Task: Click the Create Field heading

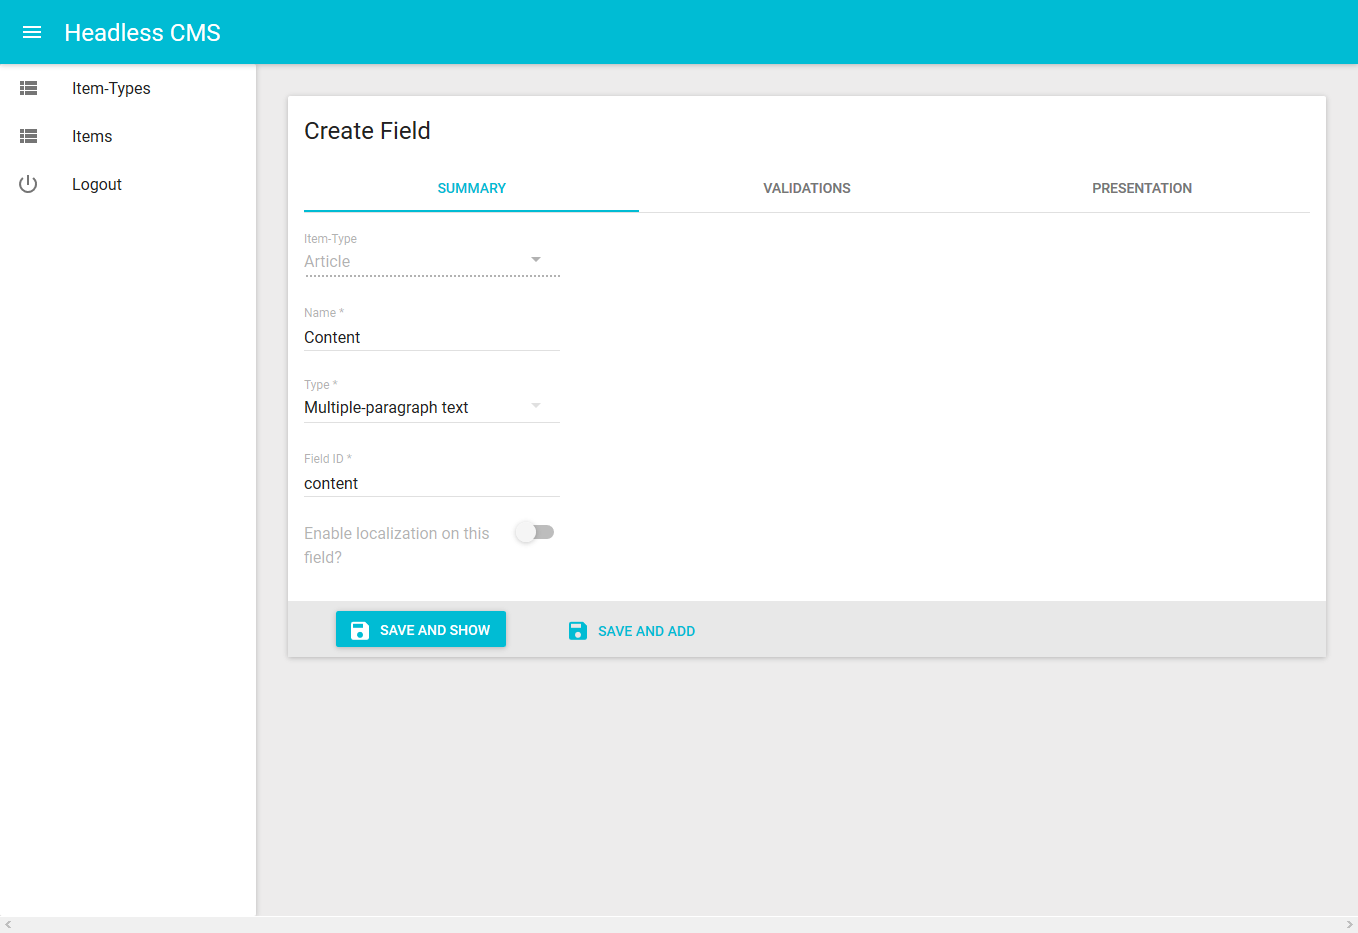Action: [x=367, y=131]
